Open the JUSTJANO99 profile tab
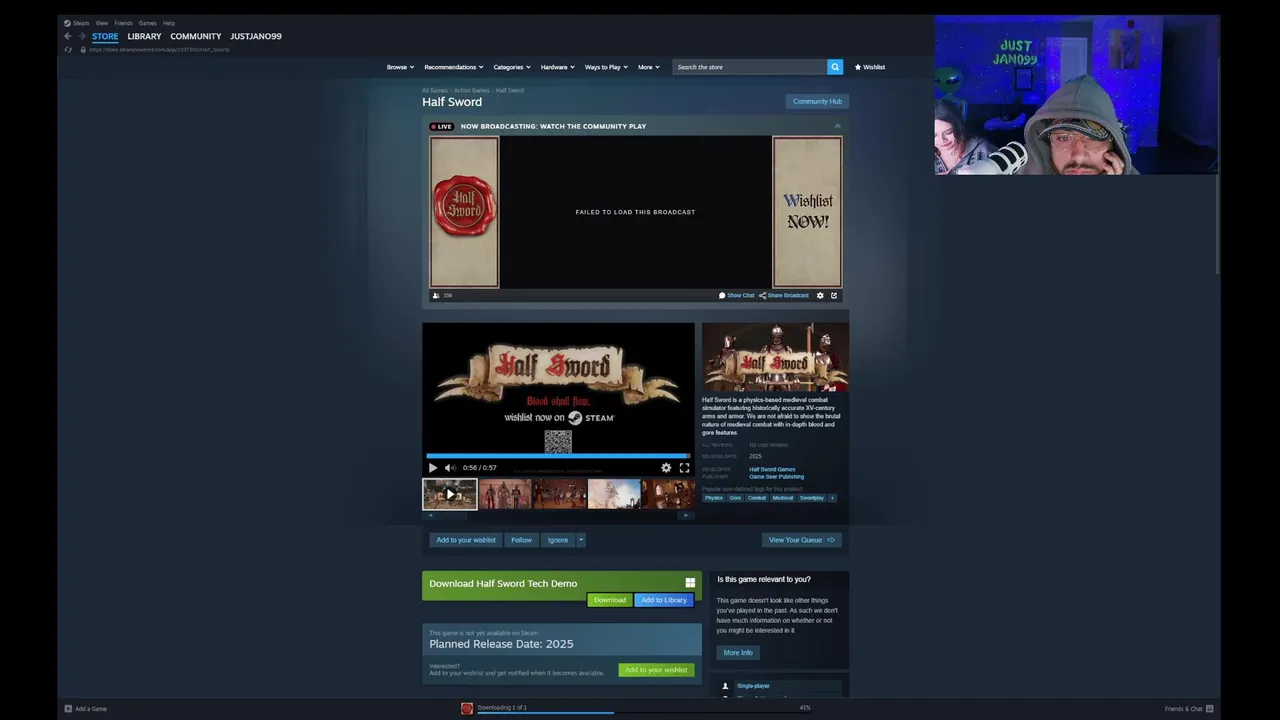Image resolution: width=1280 pixels, height=720 pixels. coord(256,36)
